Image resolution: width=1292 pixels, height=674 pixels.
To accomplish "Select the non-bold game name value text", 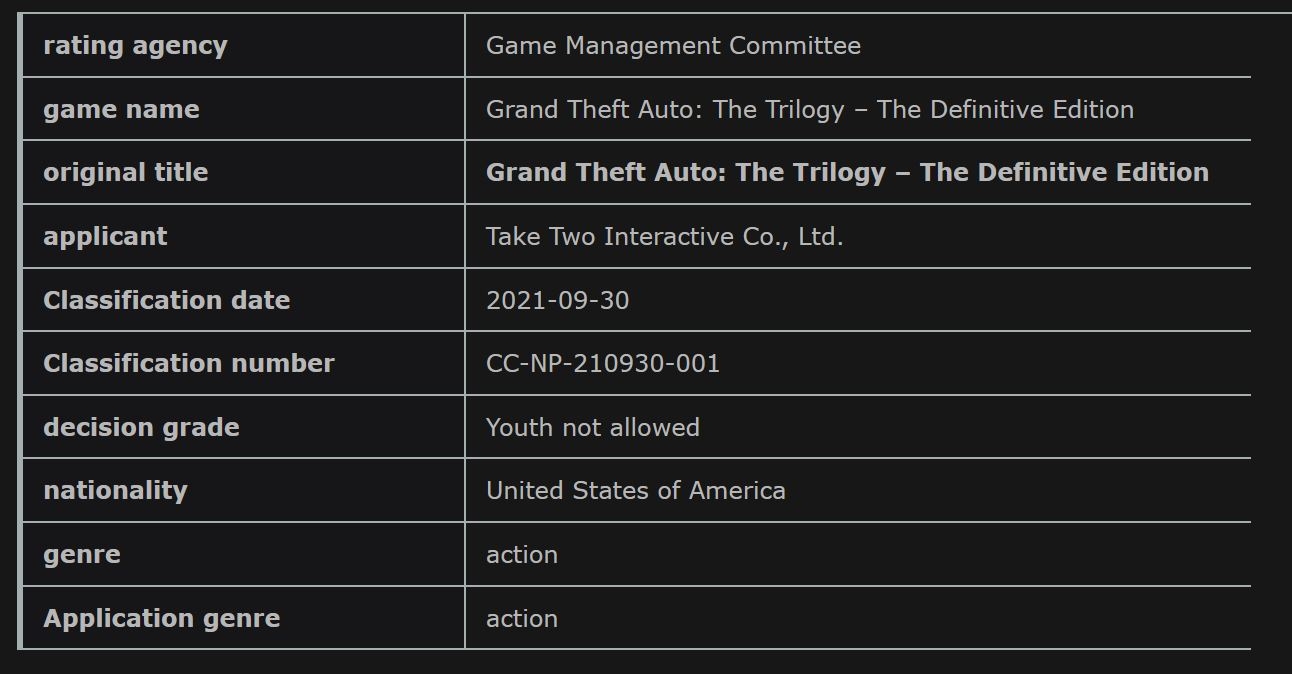I will tap(809, 110).
